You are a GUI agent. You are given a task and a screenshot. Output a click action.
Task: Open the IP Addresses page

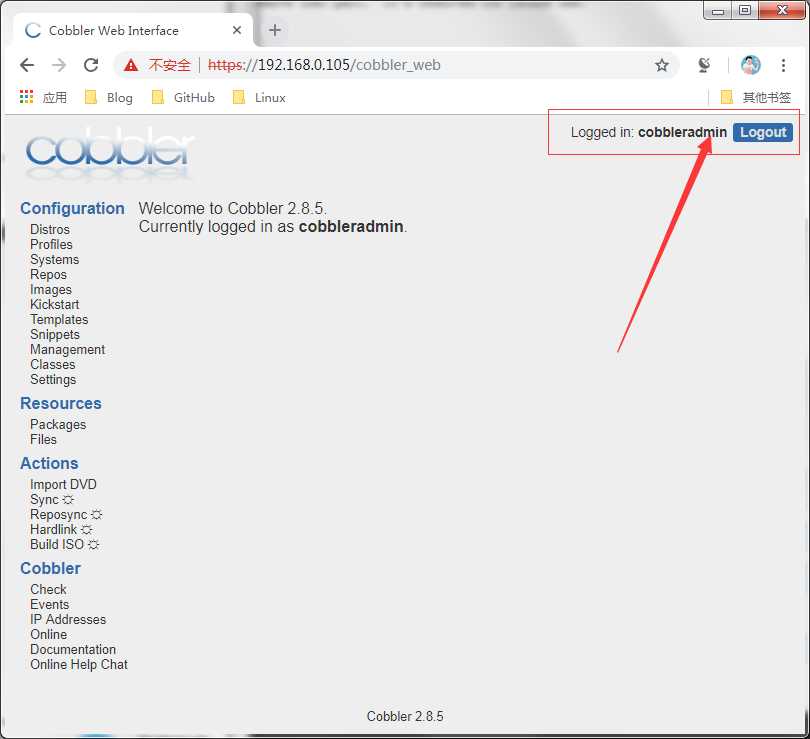68,619
